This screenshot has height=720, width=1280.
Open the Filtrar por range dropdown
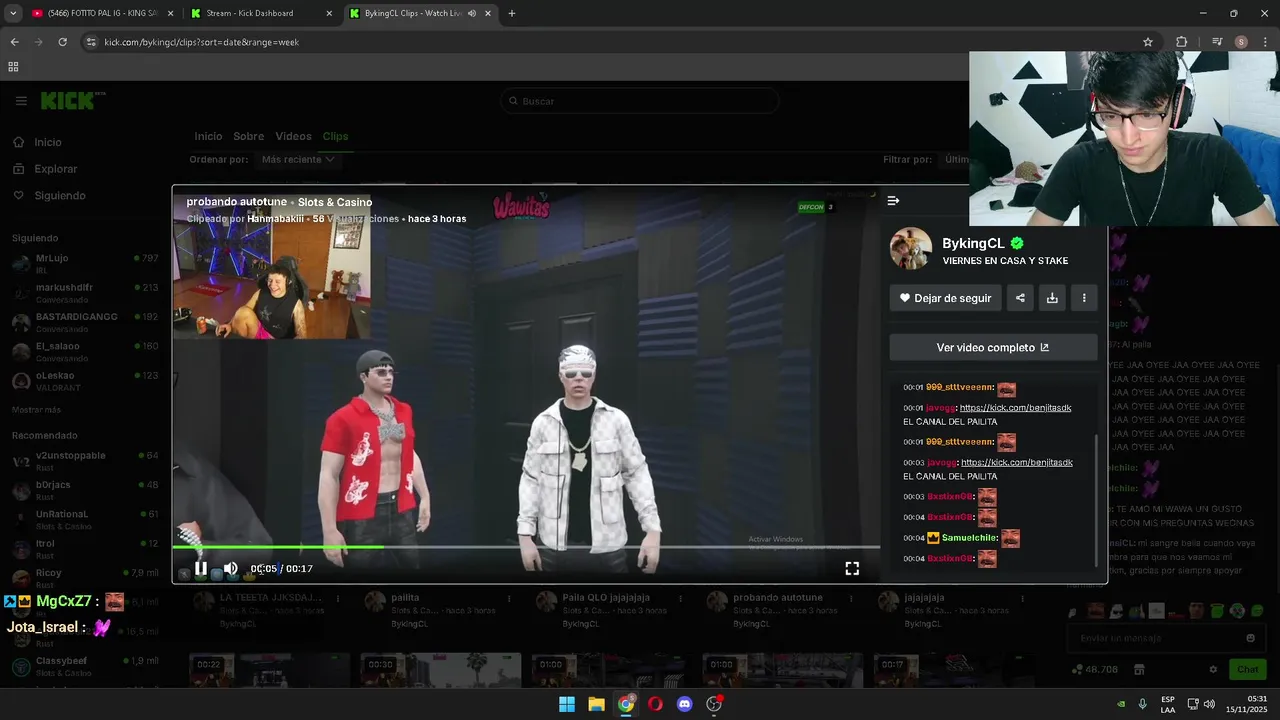tap(957, 159)
